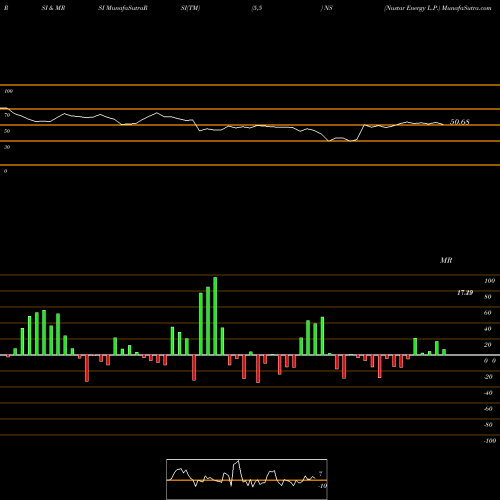Click the RSI axis label 30
The width and height of the screenshot is (500, 500).
[7, 147]
